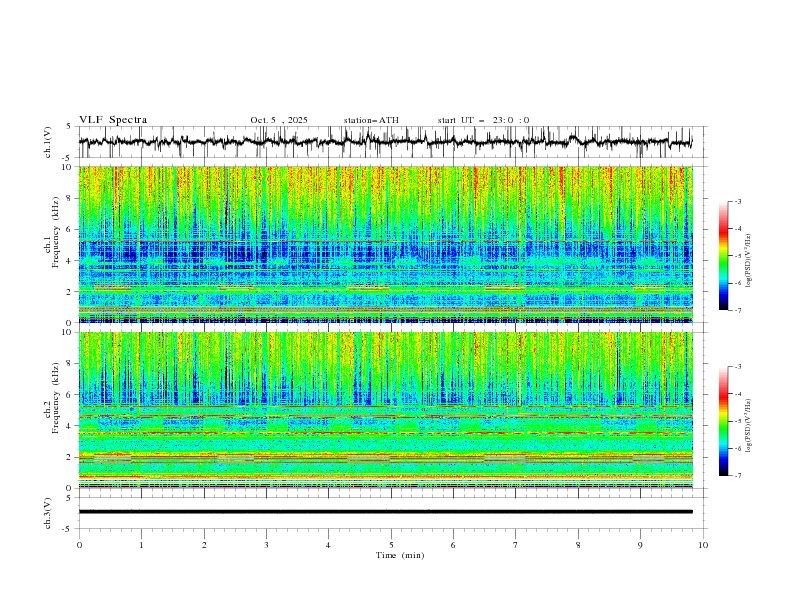Viewport: 792px width, 612px height.
Task: Click the time axis tick label "1"
Action: point(141,545)
